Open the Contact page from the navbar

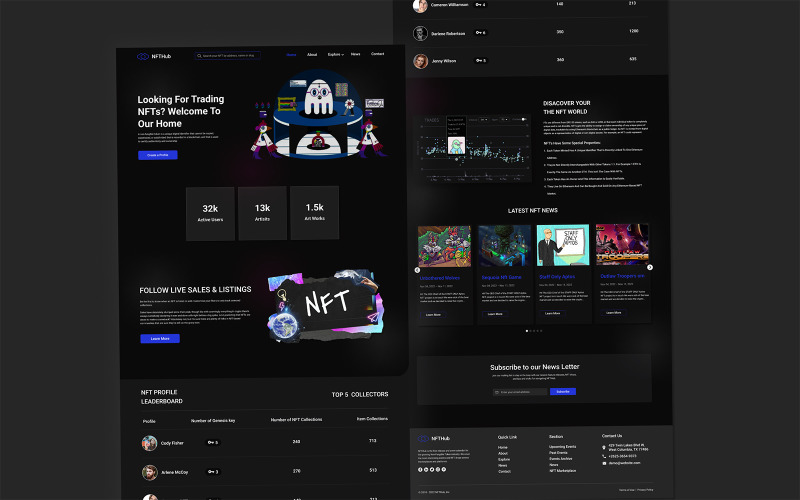point(377,54)
